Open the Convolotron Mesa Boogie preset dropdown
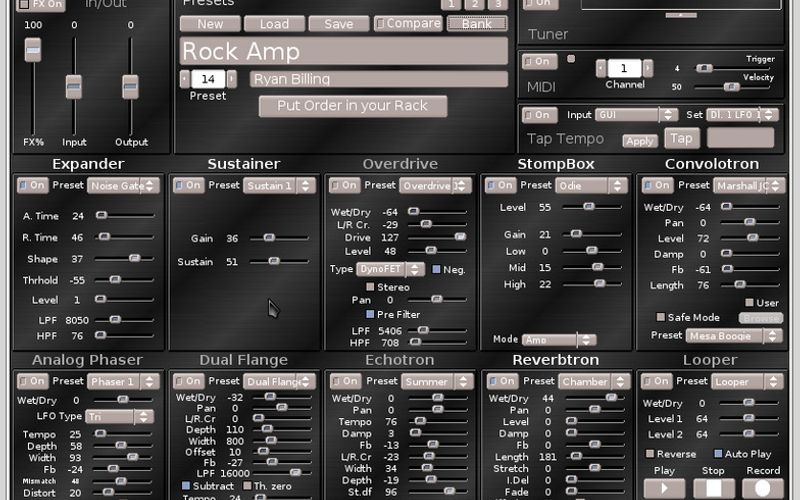 click(734, 336)
